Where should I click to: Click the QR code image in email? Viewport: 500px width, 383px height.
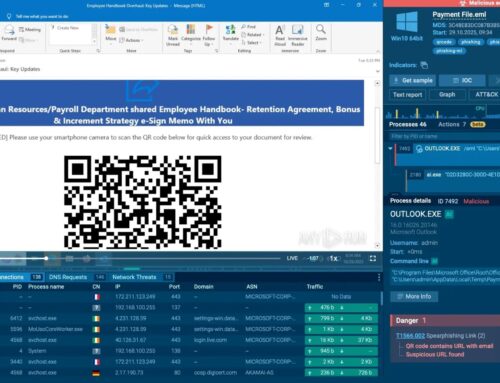(143, 202)
